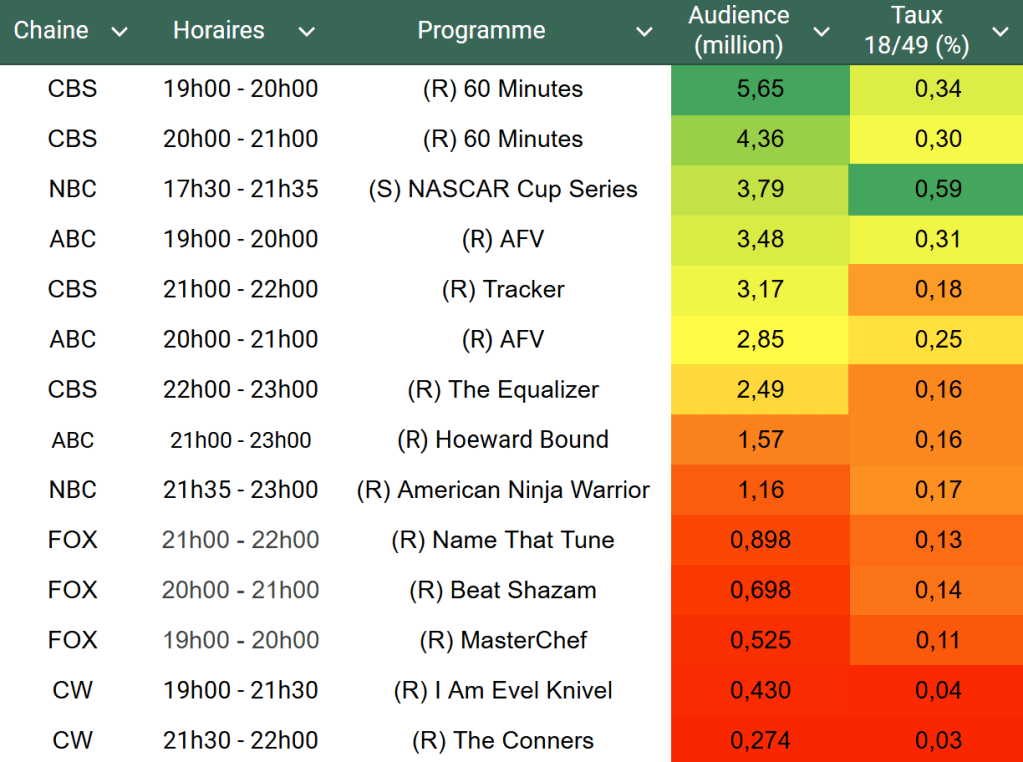
Task: Click the I Am Evel Knivel cell
Action: click(503, 691)
